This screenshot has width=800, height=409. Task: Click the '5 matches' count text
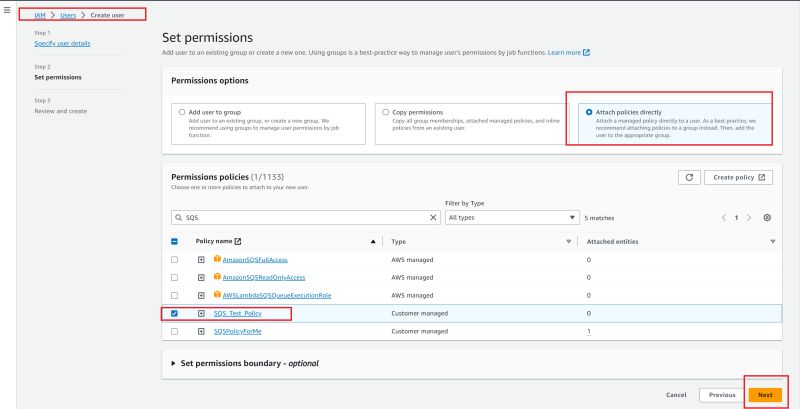pyautogui.click(x=599, y=218)
